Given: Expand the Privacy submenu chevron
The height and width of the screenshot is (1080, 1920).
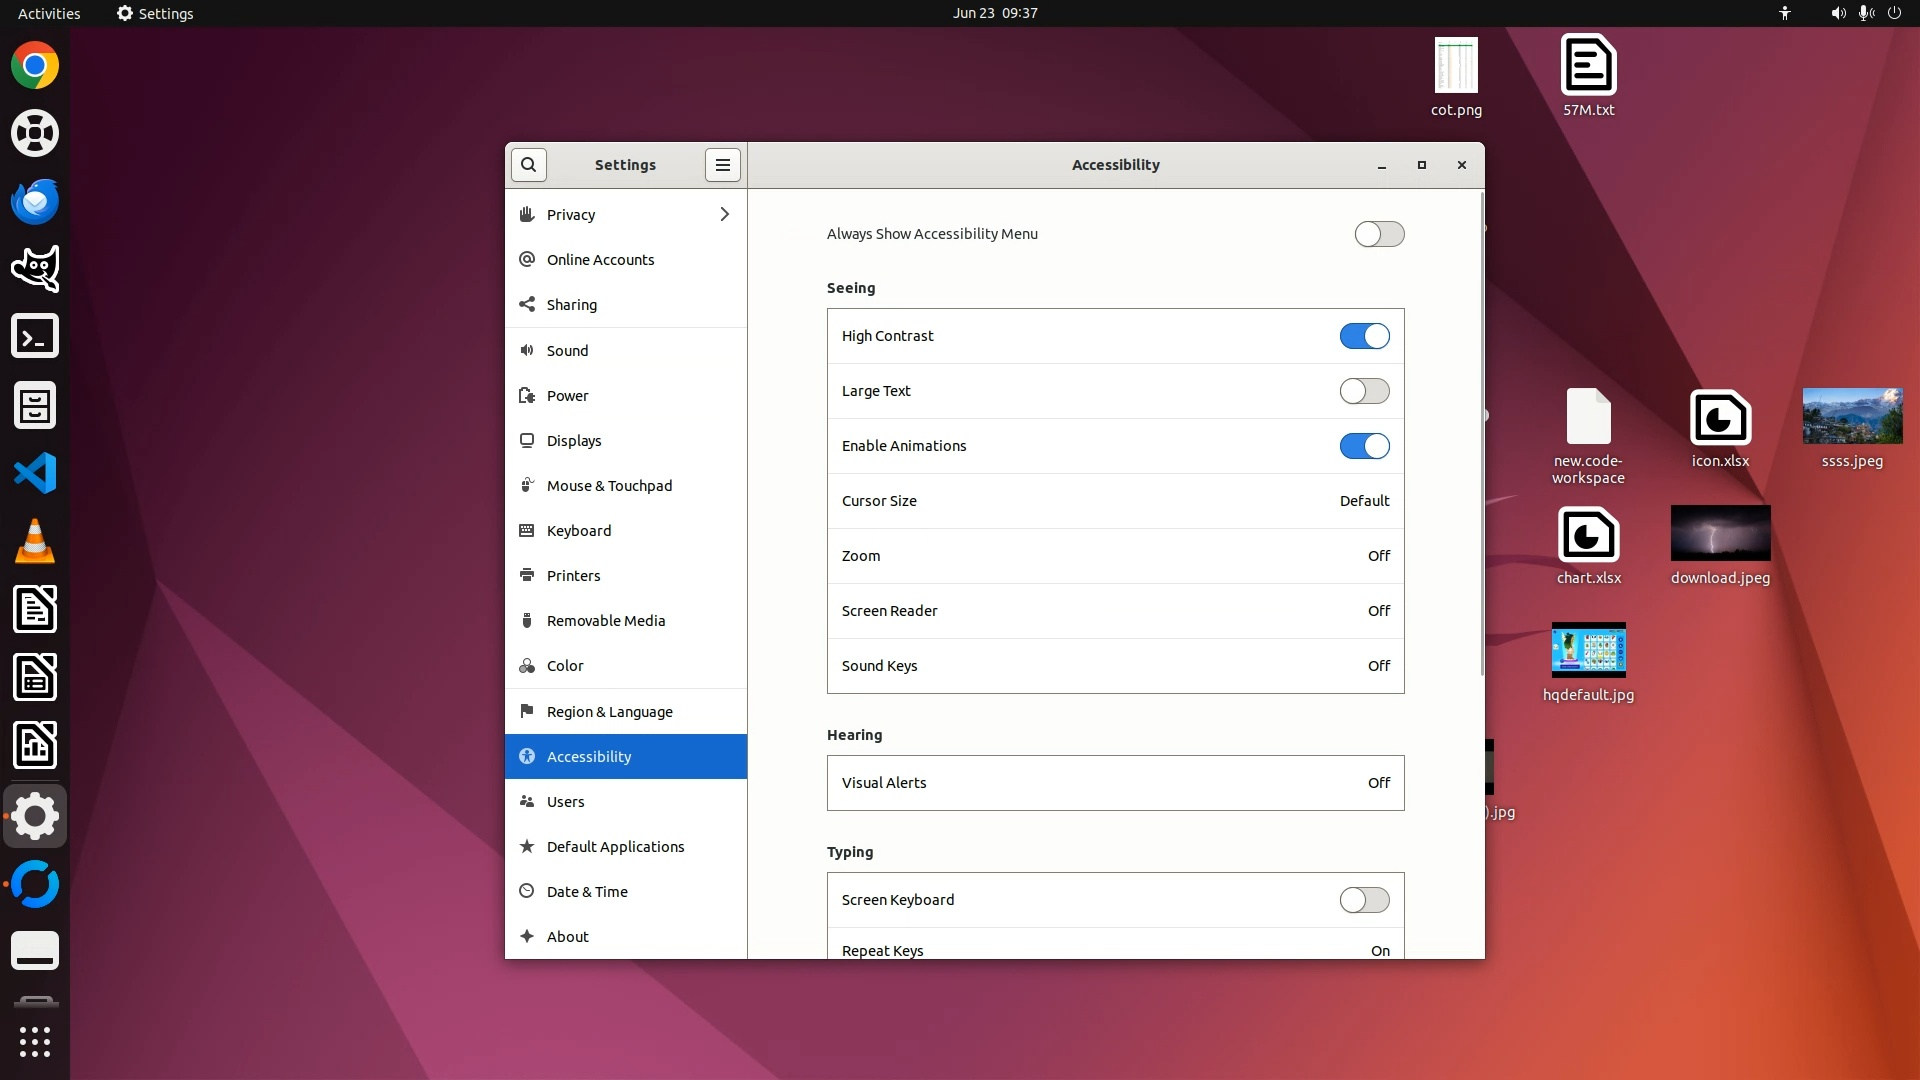Looking at the screenshot, I should click(724, 214).
